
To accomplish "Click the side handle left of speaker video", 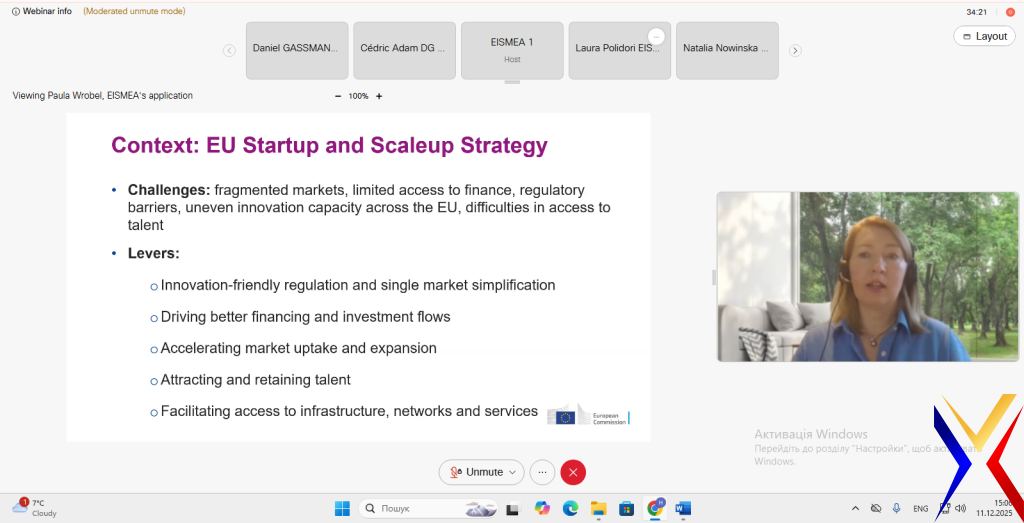I will coord(714,277).
